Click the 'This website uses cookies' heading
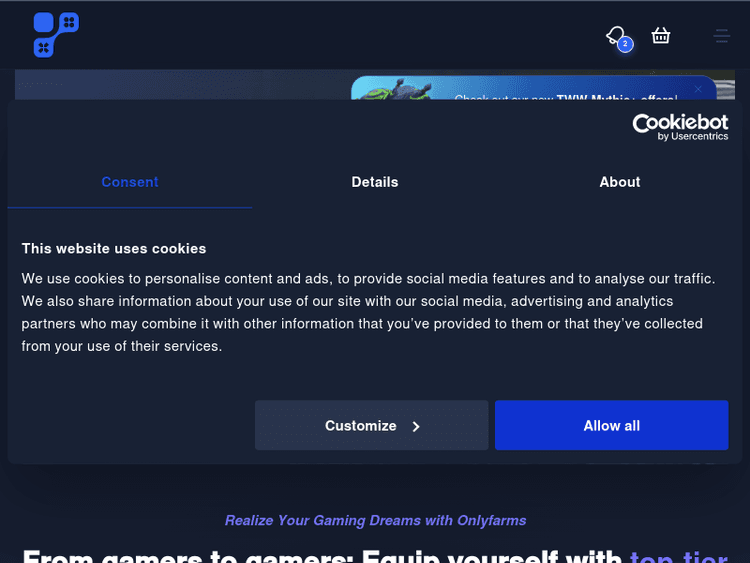The width and height of the screenshot is (750, 563). [114, 248]
